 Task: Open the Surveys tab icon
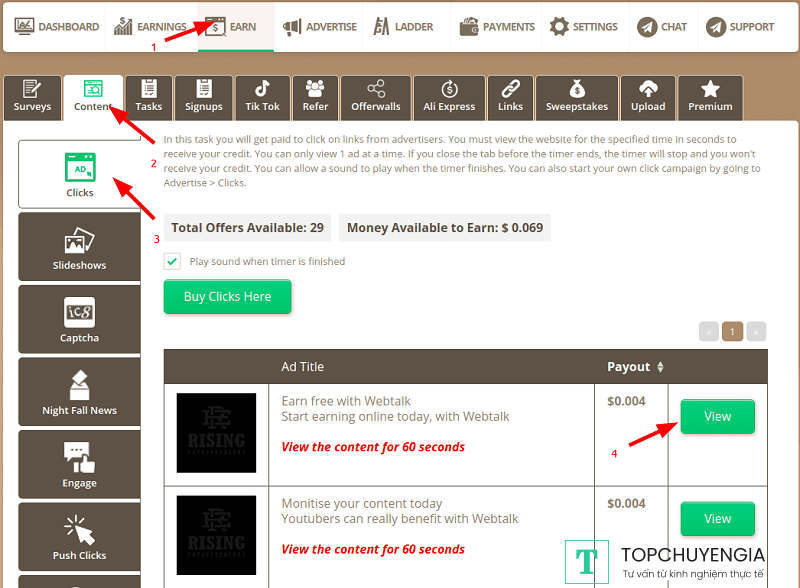point(32,90)
